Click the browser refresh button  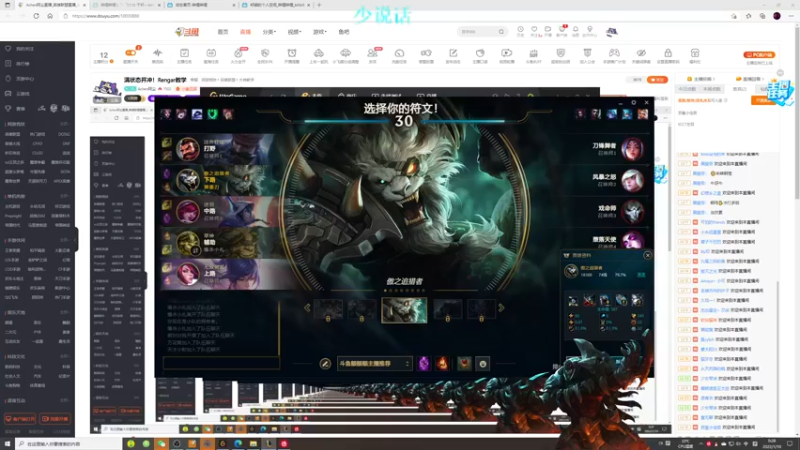coord(36,16)
